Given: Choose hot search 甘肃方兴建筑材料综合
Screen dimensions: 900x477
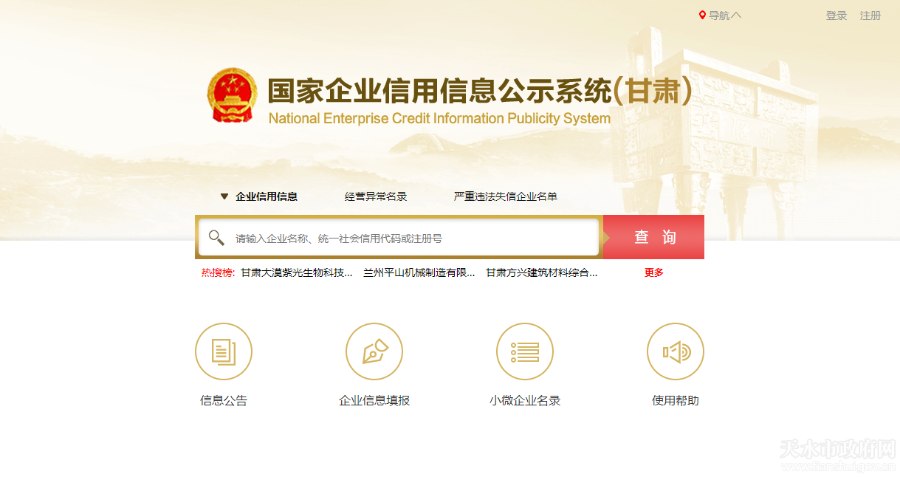Looking at the screenshot, I should [542, 273].
